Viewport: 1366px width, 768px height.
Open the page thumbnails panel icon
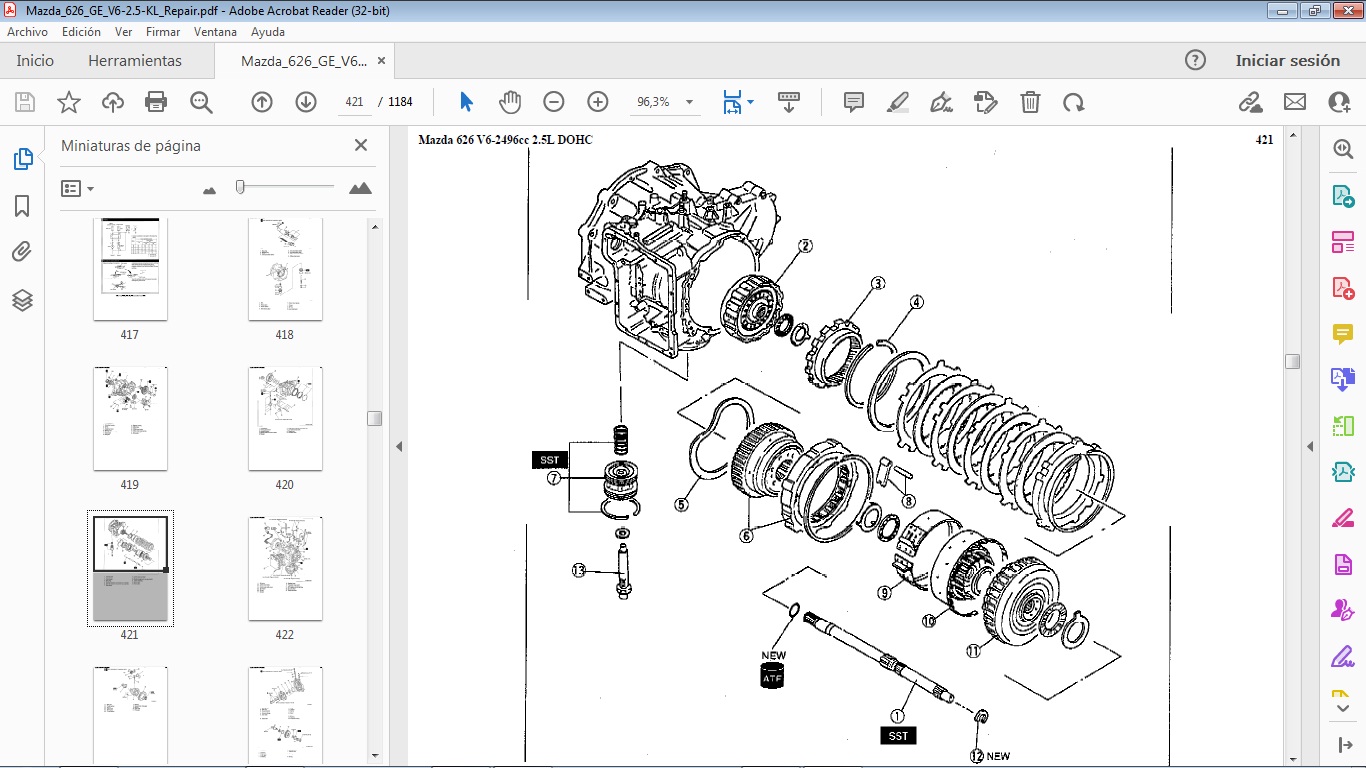(x=22, y=158)
